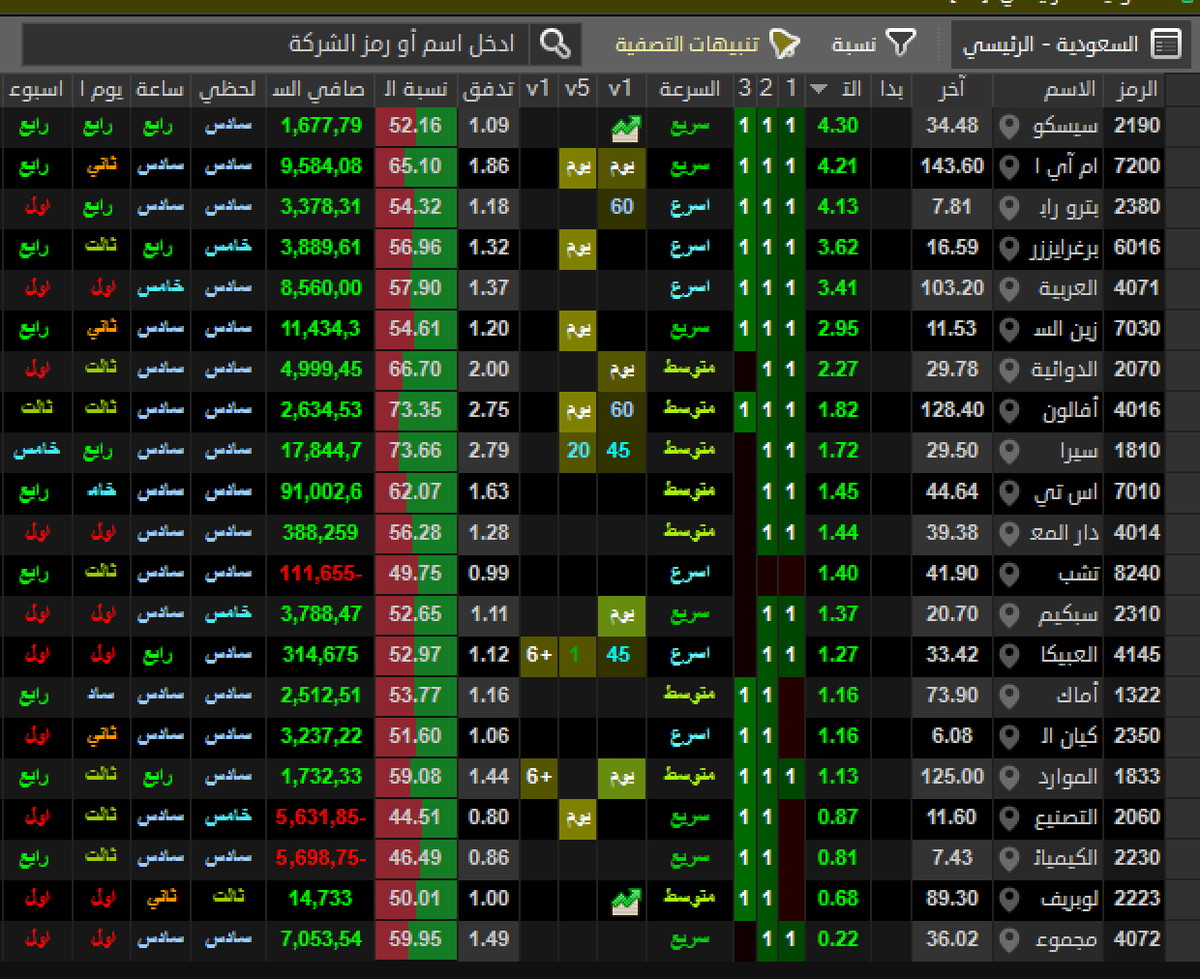Click the sort arrow on الت column header
Image resolution: width=1200 pixels, height=979 pixels.
click(x=818, y=90)
